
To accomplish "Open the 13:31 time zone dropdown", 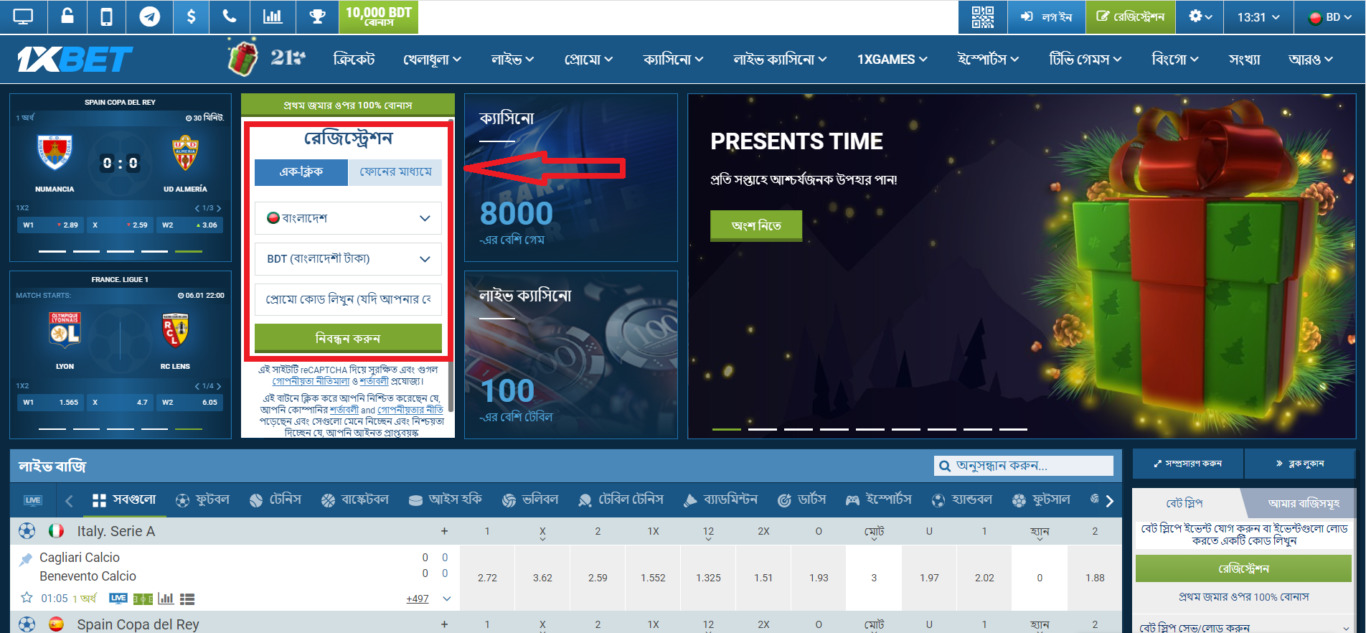I will tap(1258, 17).
